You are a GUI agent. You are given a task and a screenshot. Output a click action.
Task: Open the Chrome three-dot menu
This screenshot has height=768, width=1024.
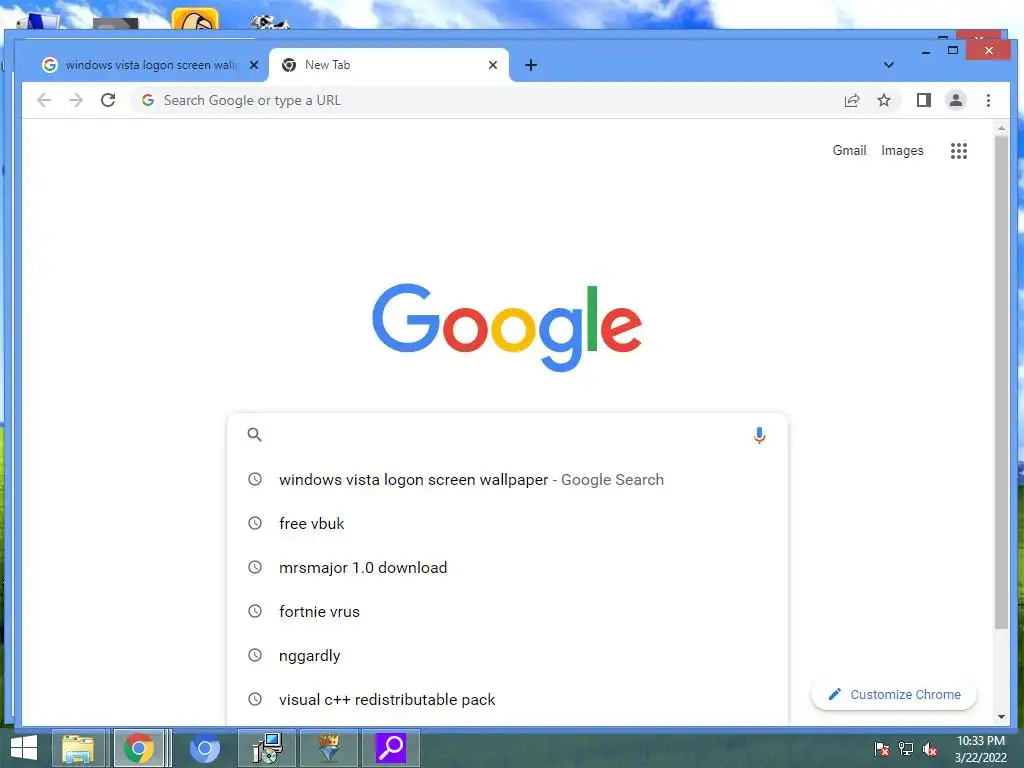click(x=988, y=100)
